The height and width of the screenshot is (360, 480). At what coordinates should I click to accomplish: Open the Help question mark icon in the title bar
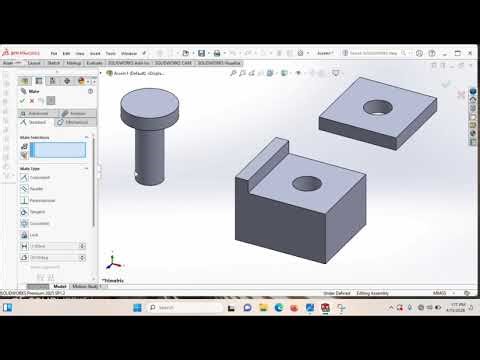click(x=432, y=53)
